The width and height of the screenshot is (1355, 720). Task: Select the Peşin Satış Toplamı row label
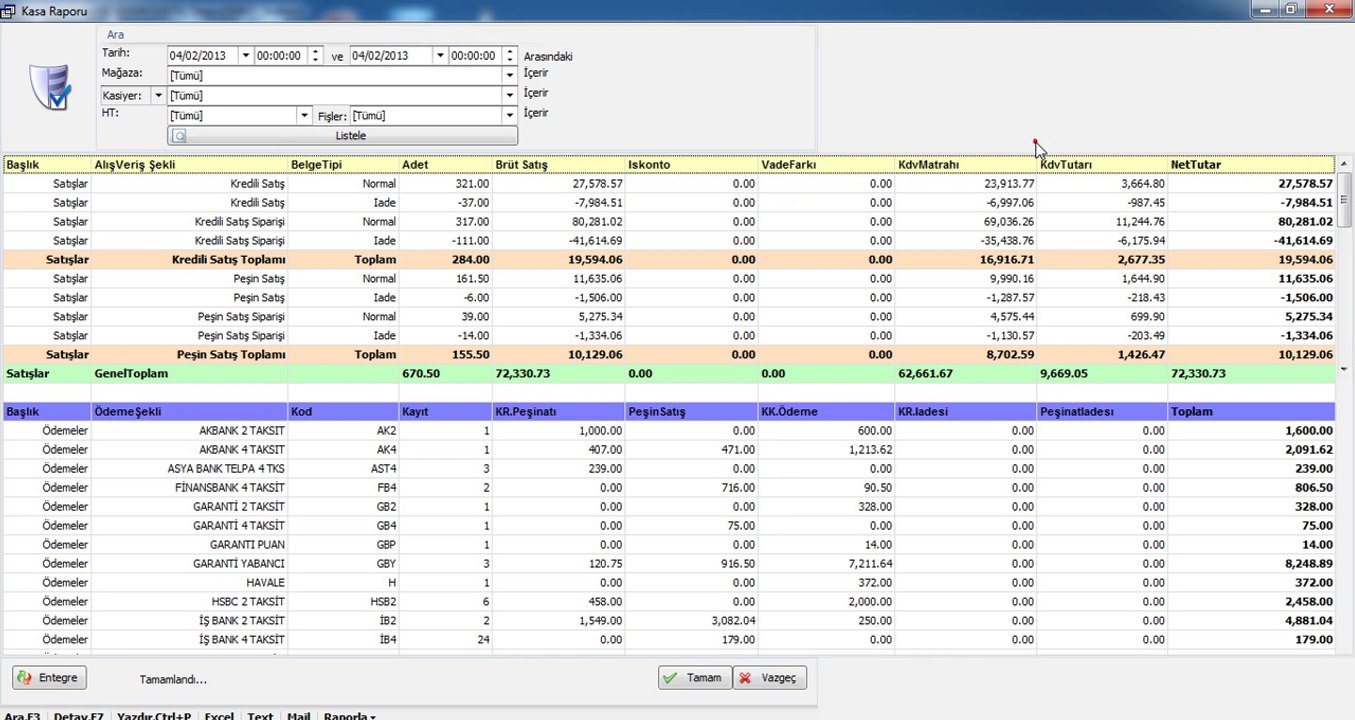[231, 354]
